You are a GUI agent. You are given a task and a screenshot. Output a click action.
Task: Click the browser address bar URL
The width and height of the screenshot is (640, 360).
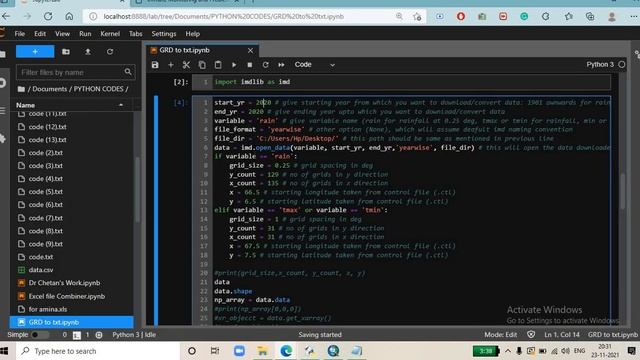click(224, 16)
